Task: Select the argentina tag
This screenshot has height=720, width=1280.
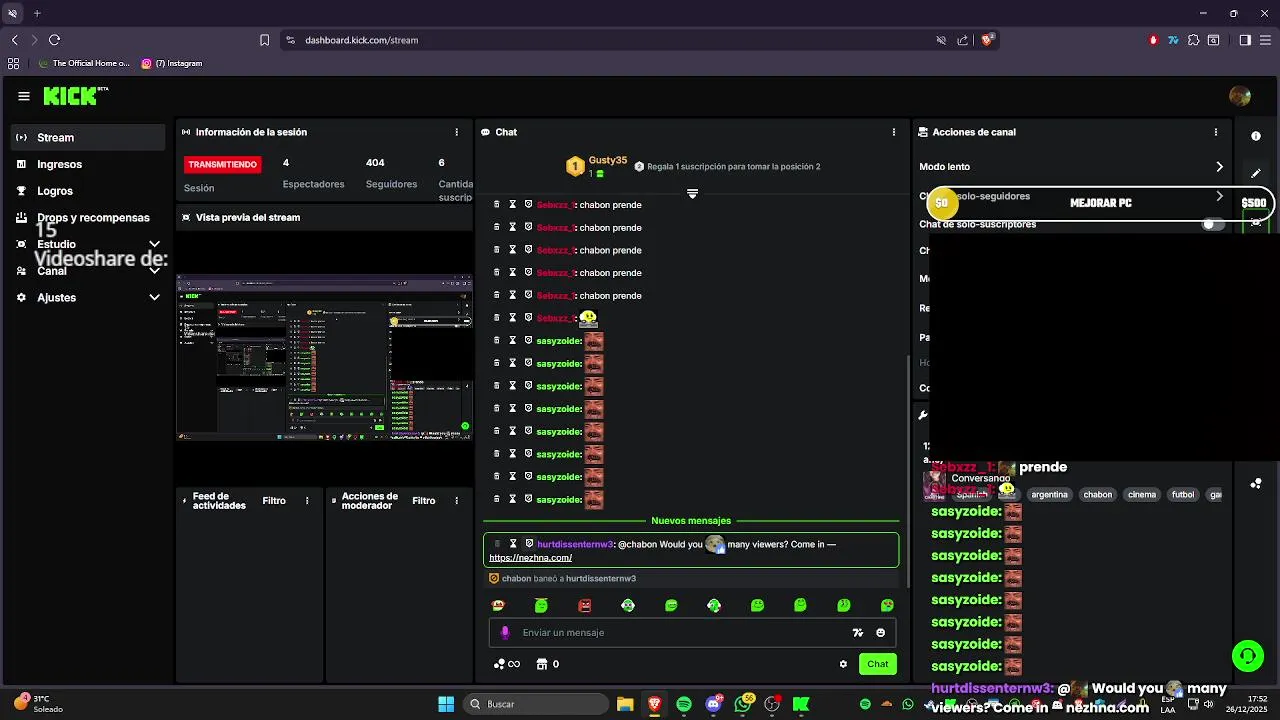Action: [x=1049, y=495]
